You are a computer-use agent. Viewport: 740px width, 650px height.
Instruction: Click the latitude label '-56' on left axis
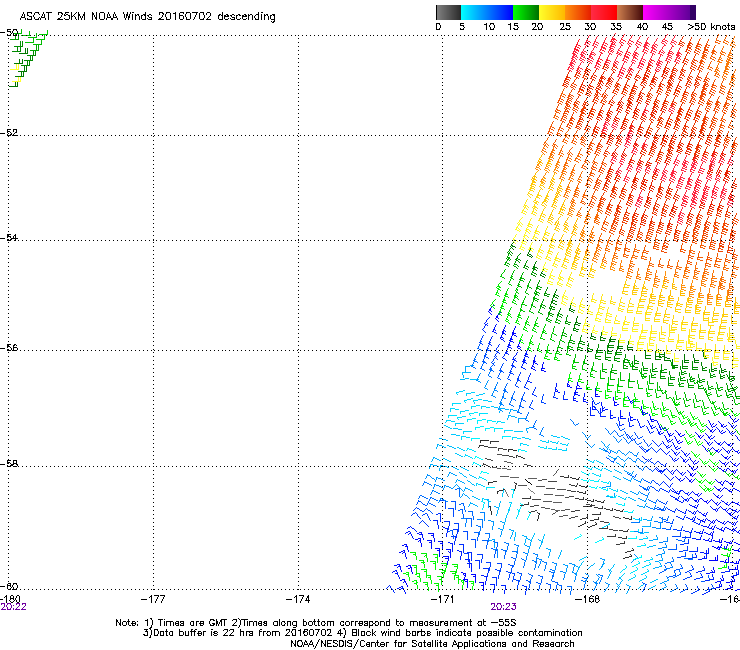(x=9, y=347)
